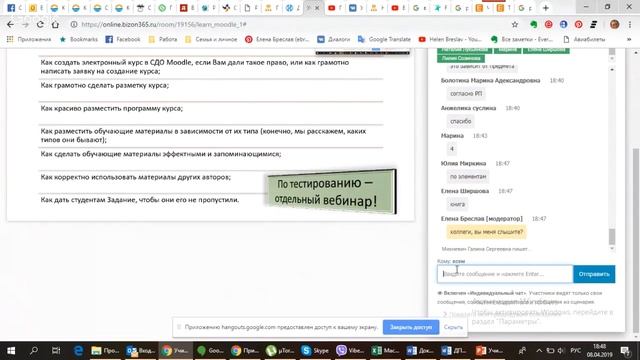
Task: Click the line Как грамотно сделать разметку курса
Action: point(104,85)
